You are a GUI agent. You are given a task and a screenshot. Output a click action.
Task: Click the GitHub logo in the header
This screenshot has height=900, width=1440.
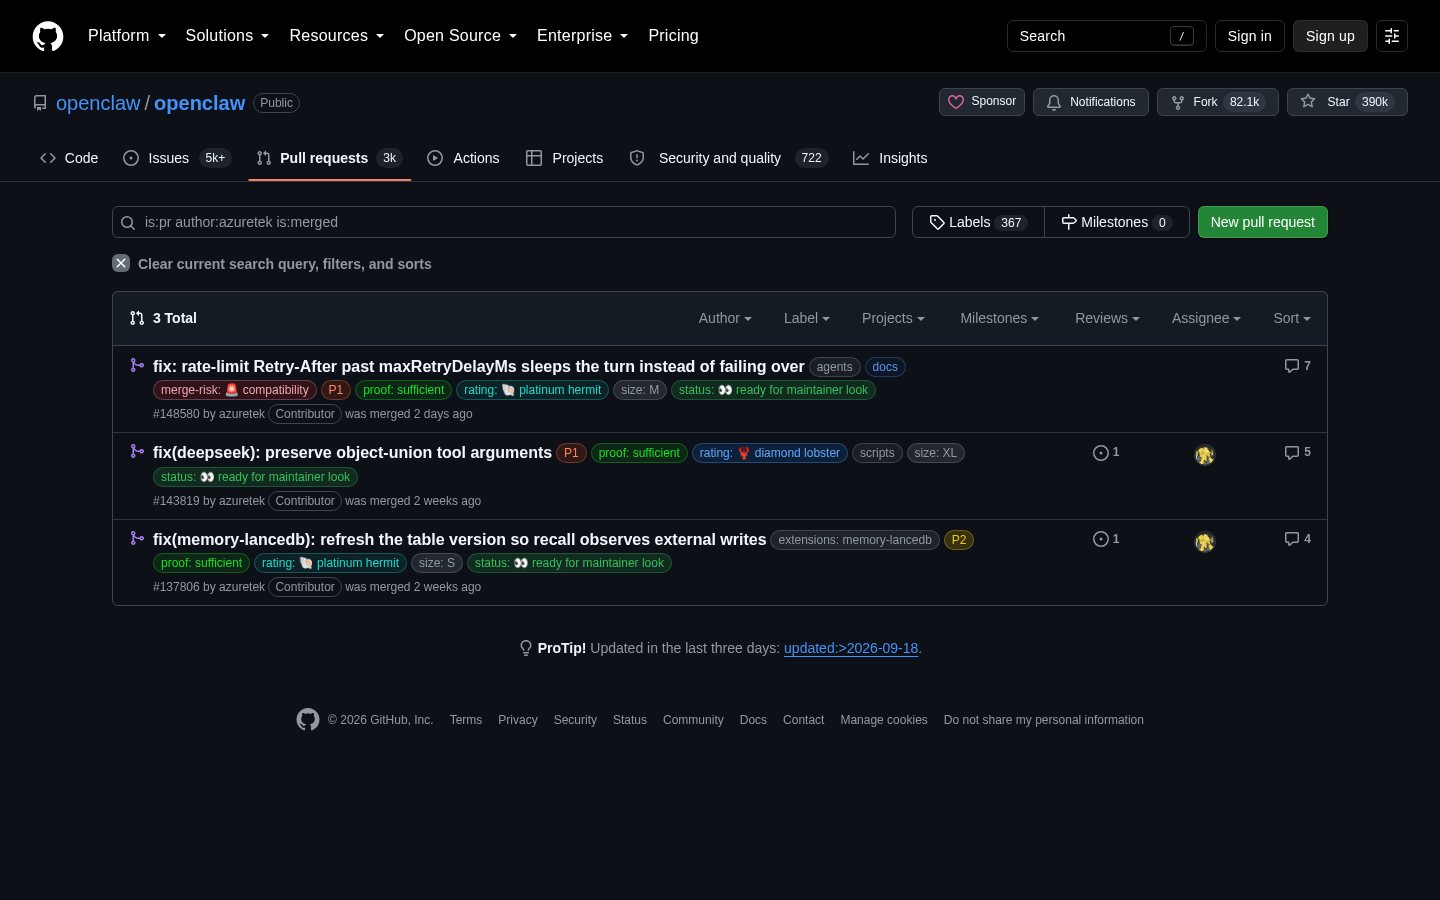(x=48, y=36)
